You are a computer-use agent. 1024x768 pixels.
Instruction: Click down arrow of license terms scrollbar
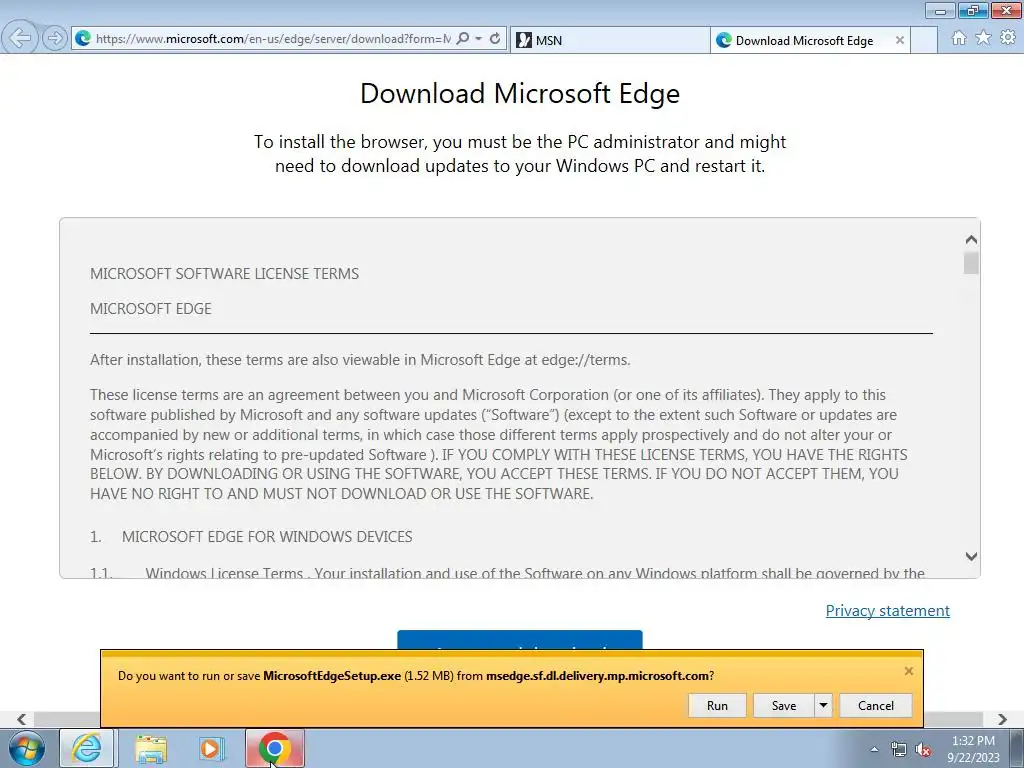click(971, 556)
